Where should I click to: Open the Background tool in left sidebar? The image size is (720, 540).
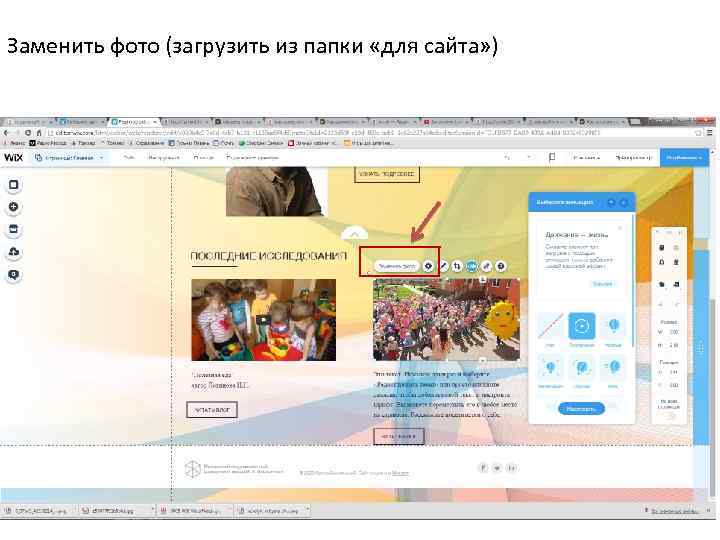coord(14,185)
